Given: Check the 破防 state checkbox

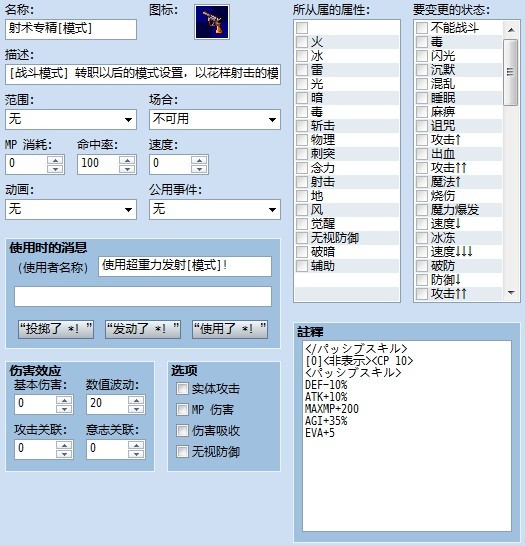Looking at the screenshot, I should (x=422, y=266).
